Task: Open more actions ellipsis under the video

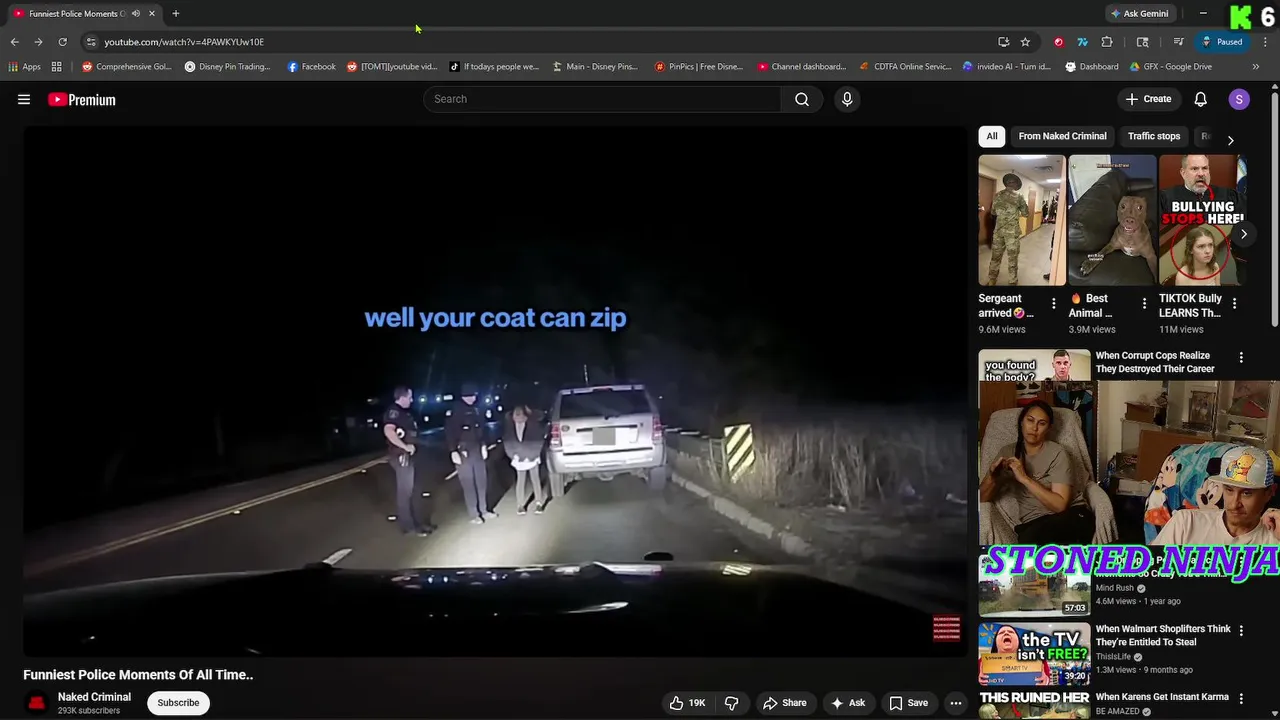Action: click(956, 703)
